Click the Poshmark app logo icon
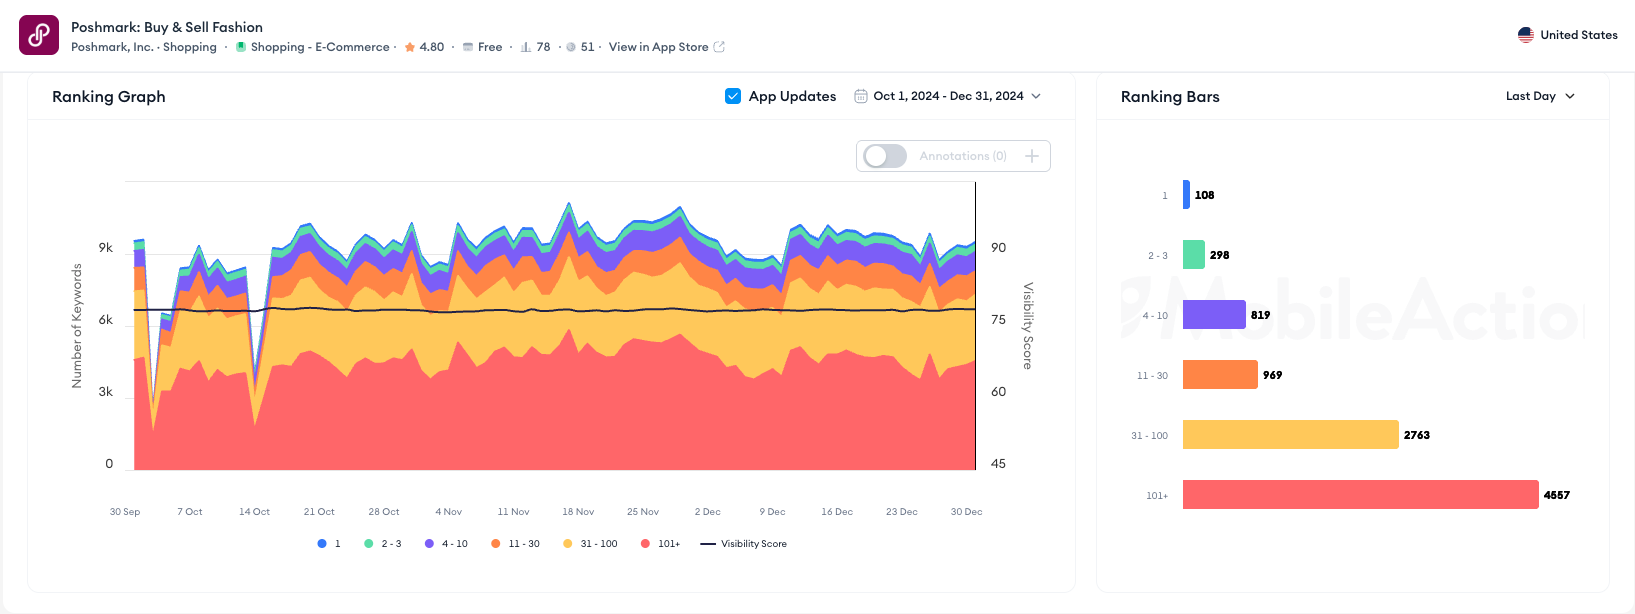This screenshot has width=1635, height=614. (39, 35)
